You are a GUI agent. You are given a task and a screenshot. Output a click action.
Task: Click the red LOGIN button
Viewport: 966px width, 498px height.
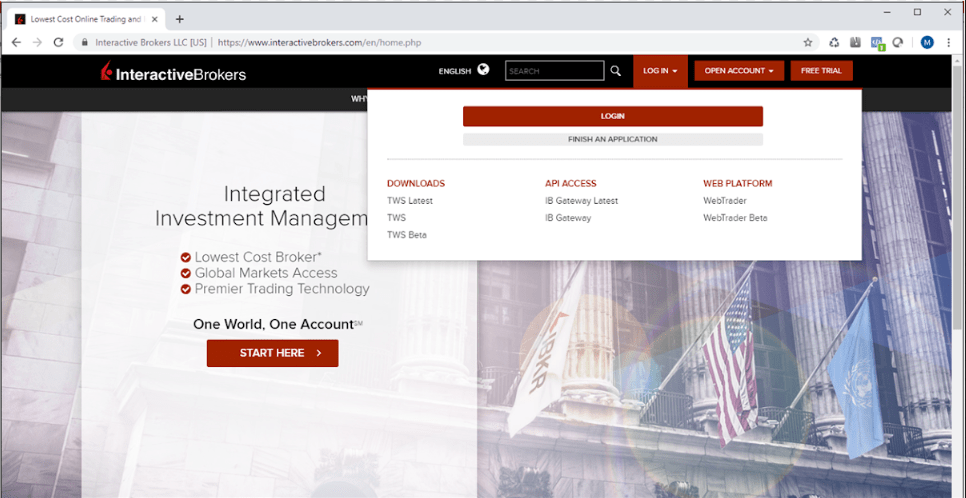point(613,116)
